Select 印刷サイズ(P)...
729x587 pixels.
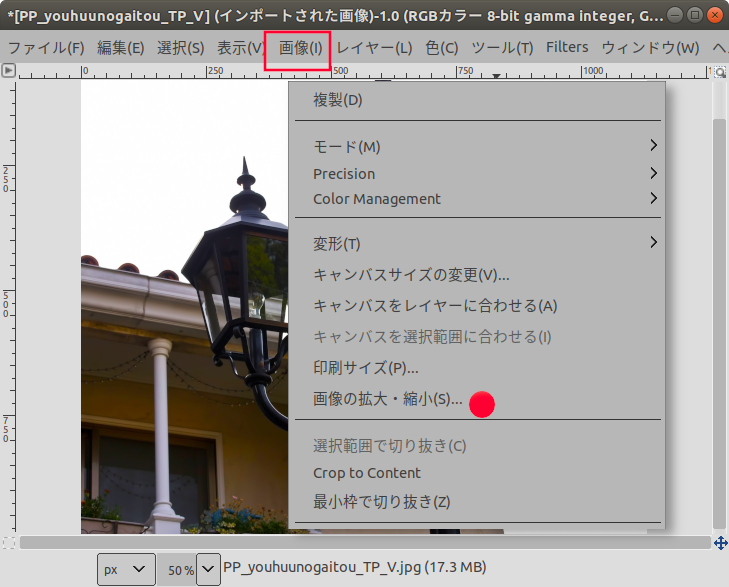[x=477, y=368]
